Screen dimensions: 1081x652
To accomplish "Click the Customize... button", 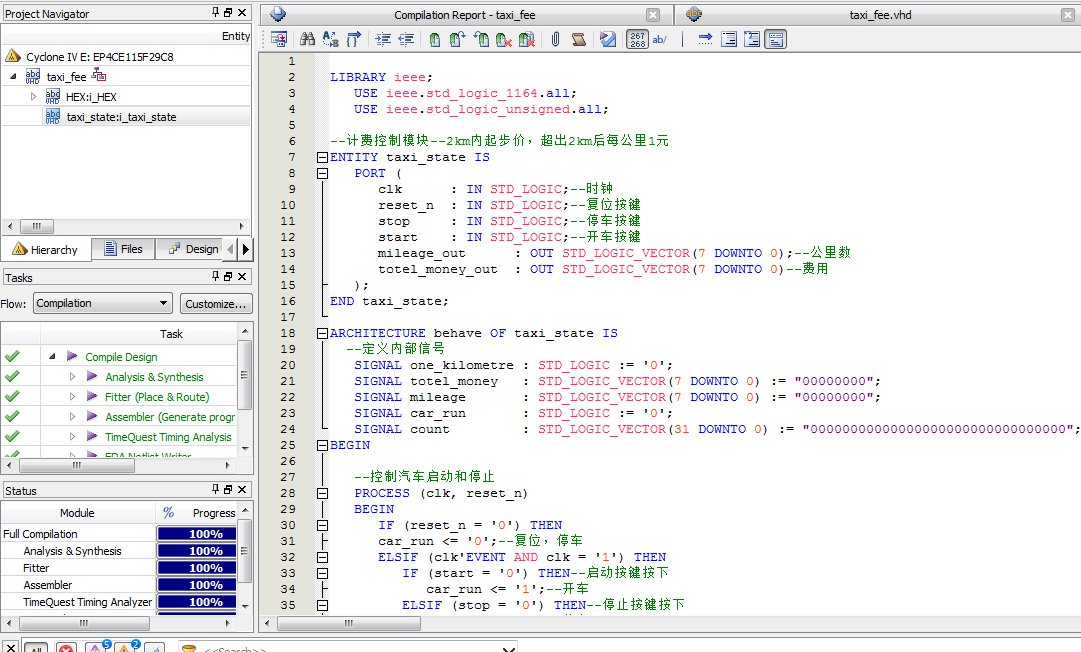I will pyautogui.click(x=216, y=303).
